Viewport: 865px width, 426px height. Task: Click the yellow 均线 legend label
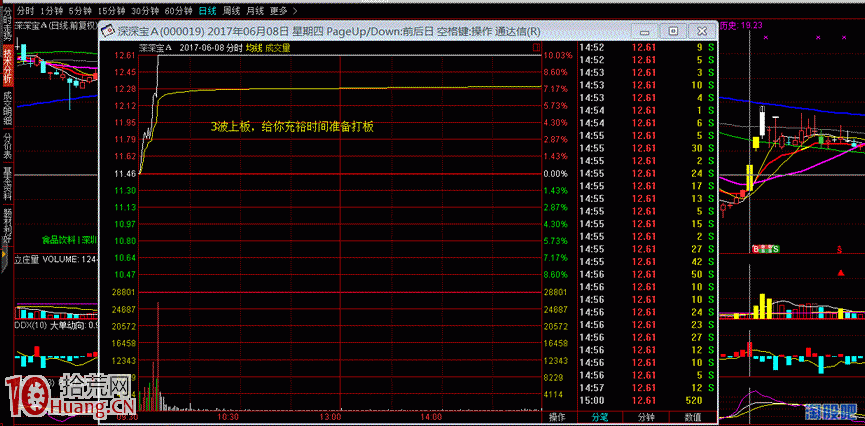254,48
